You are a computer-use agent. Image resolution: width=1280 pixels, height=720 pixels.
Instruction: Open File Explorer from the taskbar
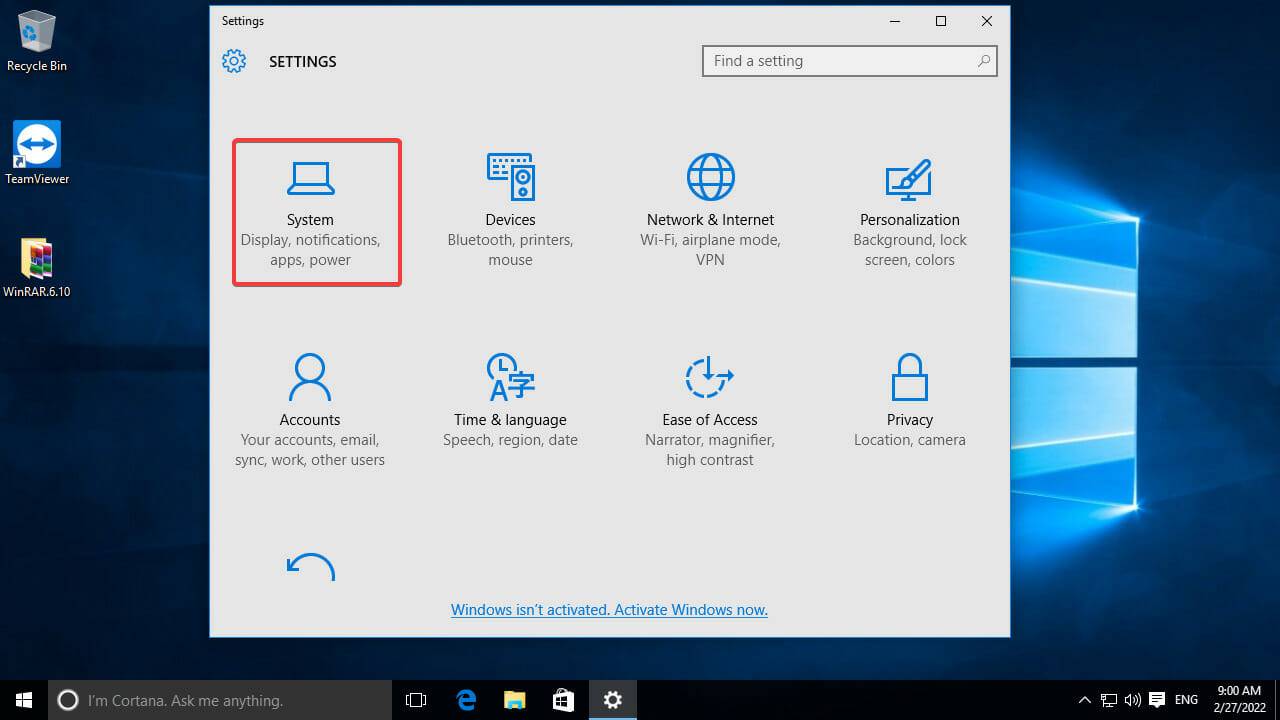tap(514, 699)
